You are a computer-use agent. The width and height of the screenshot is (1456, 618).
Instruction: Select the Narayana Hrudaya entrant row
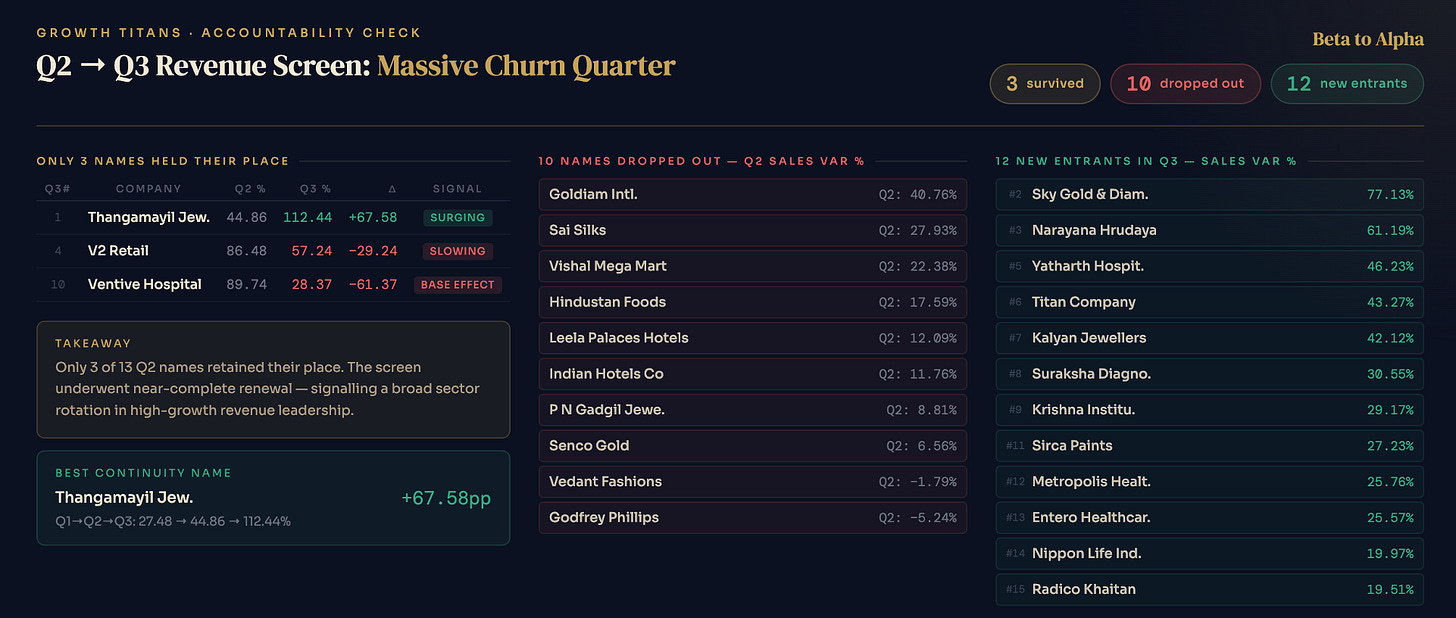(x=1210, y=230)
